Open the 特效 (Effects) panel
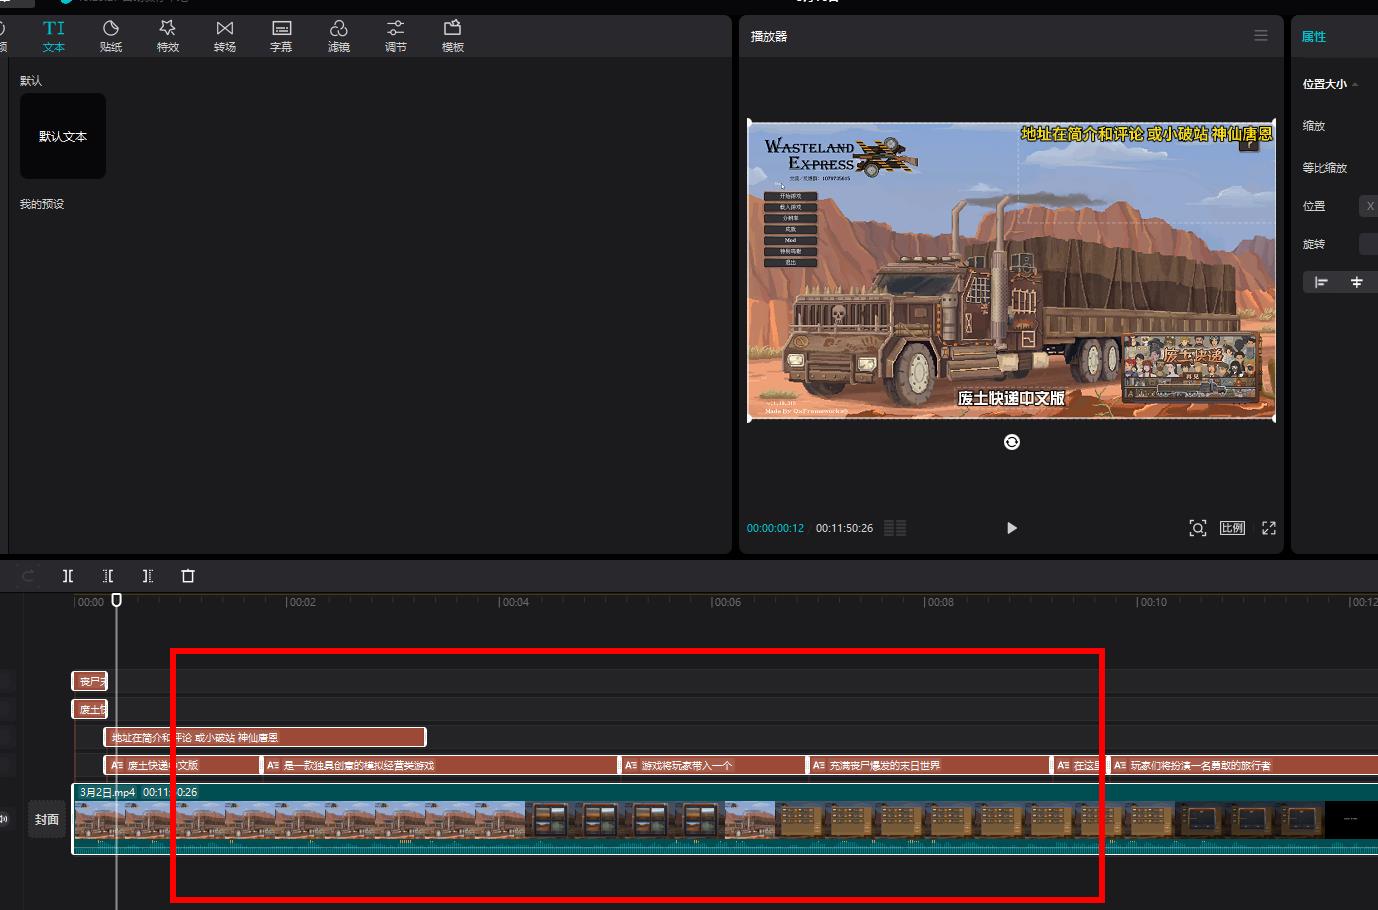 (x=168, y=36)
